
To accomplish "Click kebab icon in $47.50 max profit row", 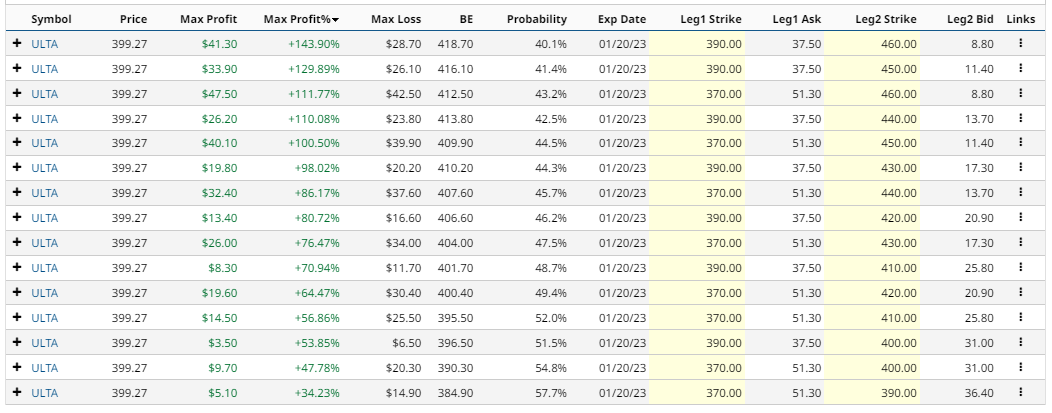I will click(1020, 93).
